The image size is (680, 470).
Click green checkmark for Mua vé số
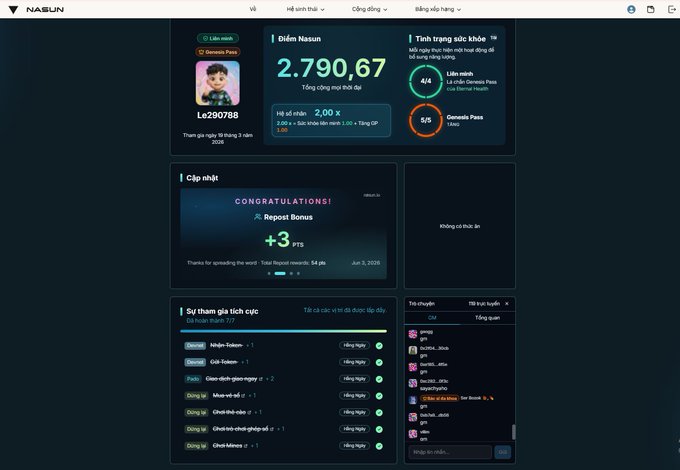click(379, 396)
